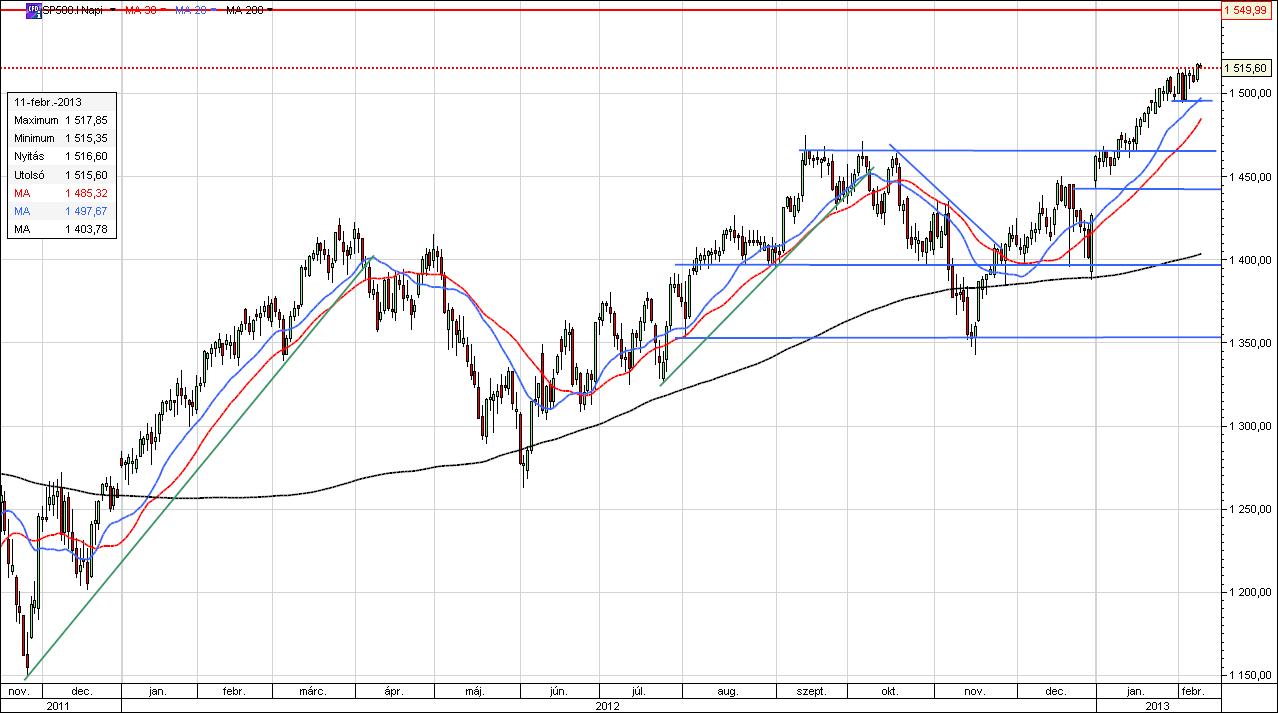
Task: Open the MA 200 indicator dropdown
Action: click(x=269, y=9)
